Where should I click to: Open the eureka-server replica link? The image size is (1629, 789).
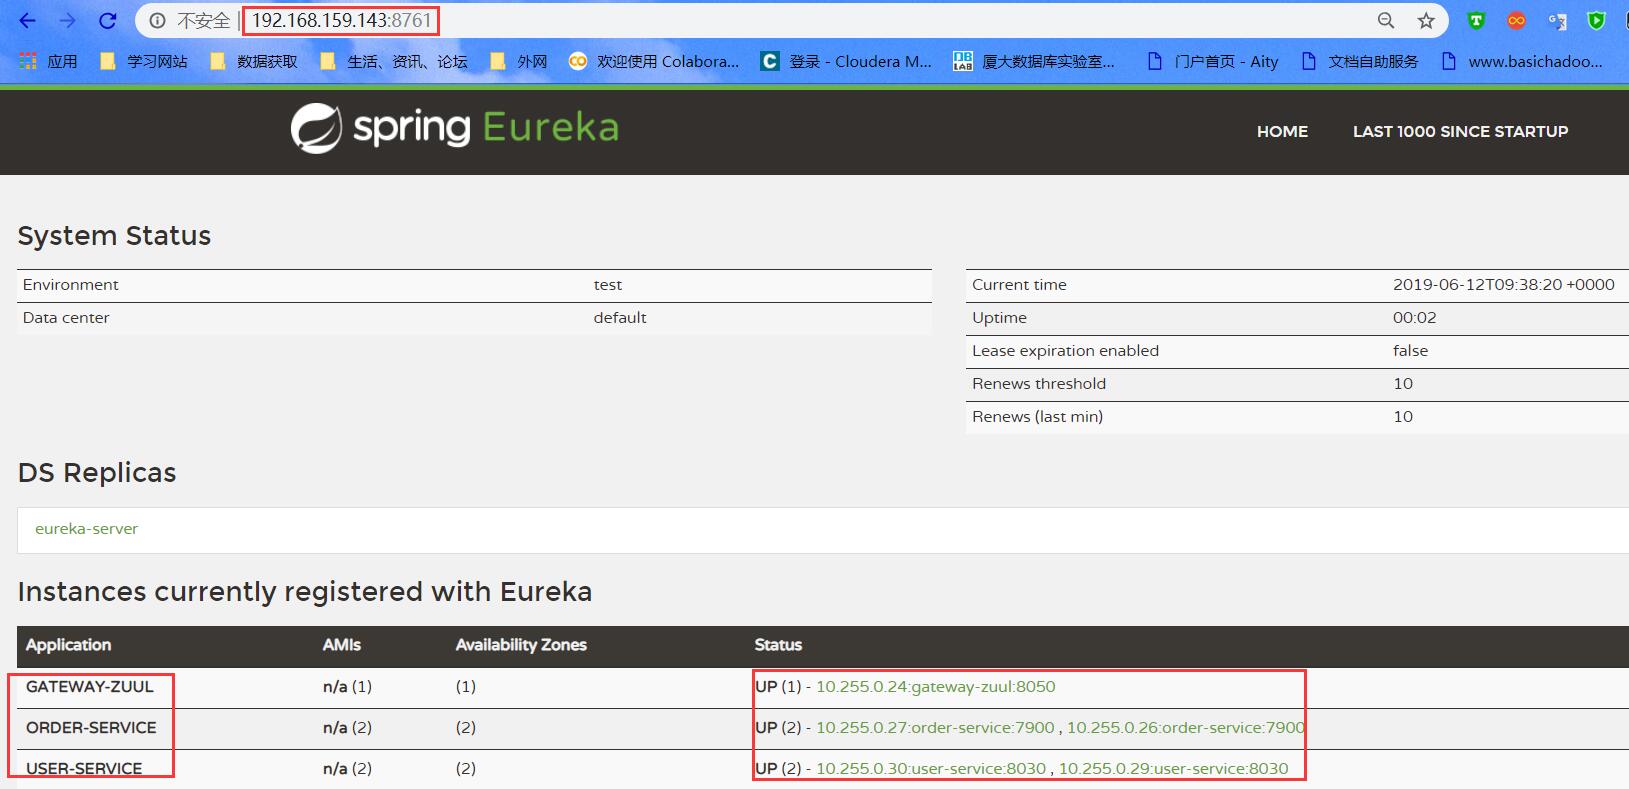pos(86,528)
